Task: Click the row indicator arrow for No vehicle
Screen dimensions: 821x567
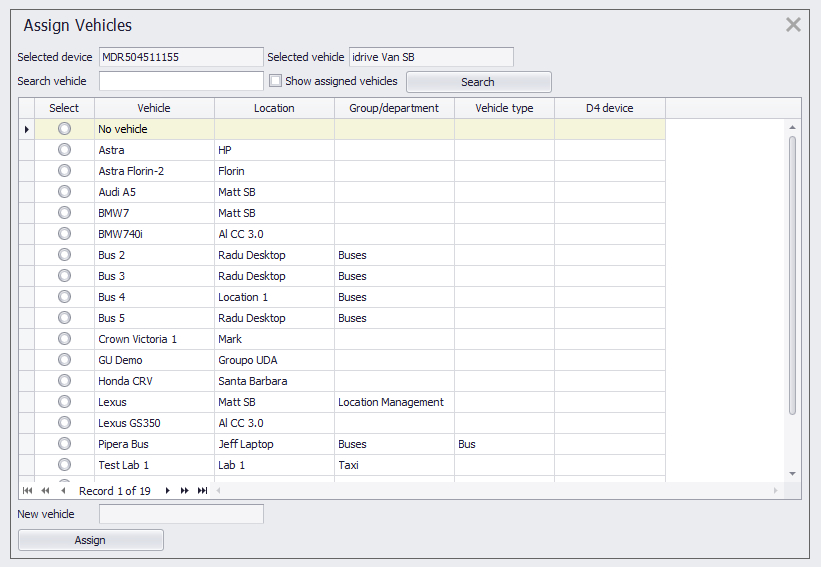Action: 27,129
